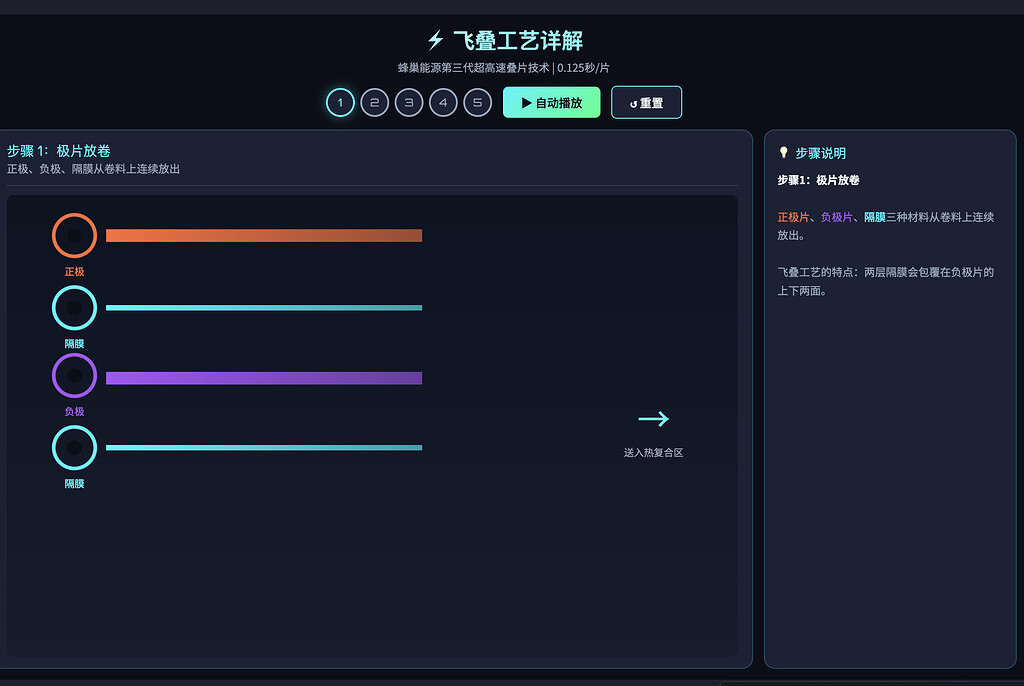
Task: Click the 飞叠工艺的特点 paragraph
Action: (x=886, y=282)
